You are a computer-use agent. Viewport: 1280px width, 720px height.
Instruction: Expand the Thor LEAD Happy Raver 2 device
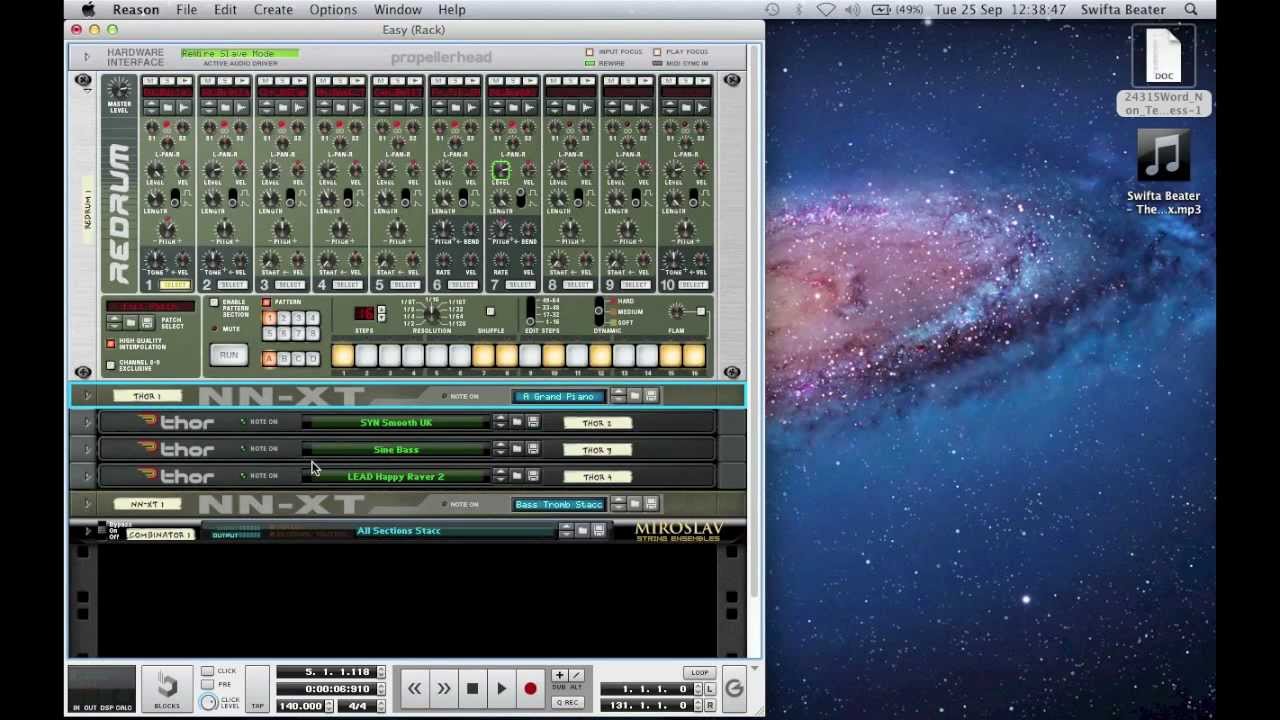[x=87, y=476]
